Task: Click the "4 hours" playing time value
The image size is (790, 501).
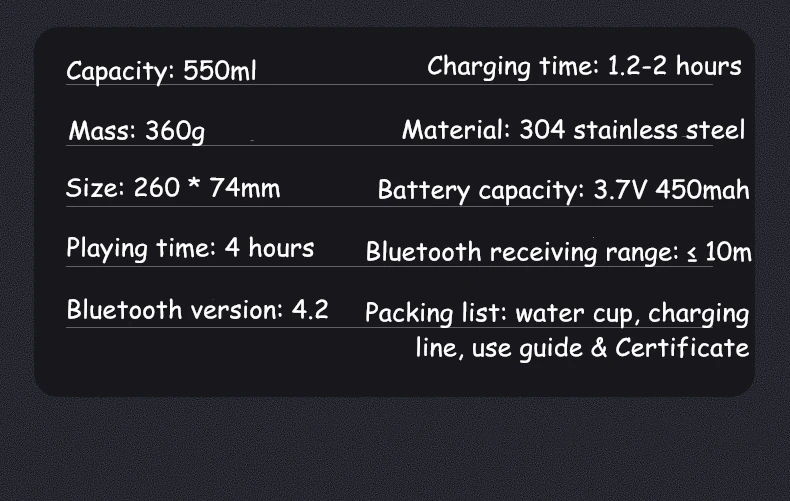Action: click(269, 248)
